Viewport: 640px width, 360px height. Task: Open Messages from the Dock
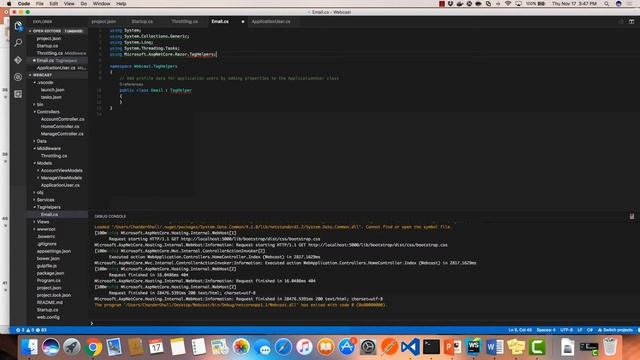coord(262,347)
